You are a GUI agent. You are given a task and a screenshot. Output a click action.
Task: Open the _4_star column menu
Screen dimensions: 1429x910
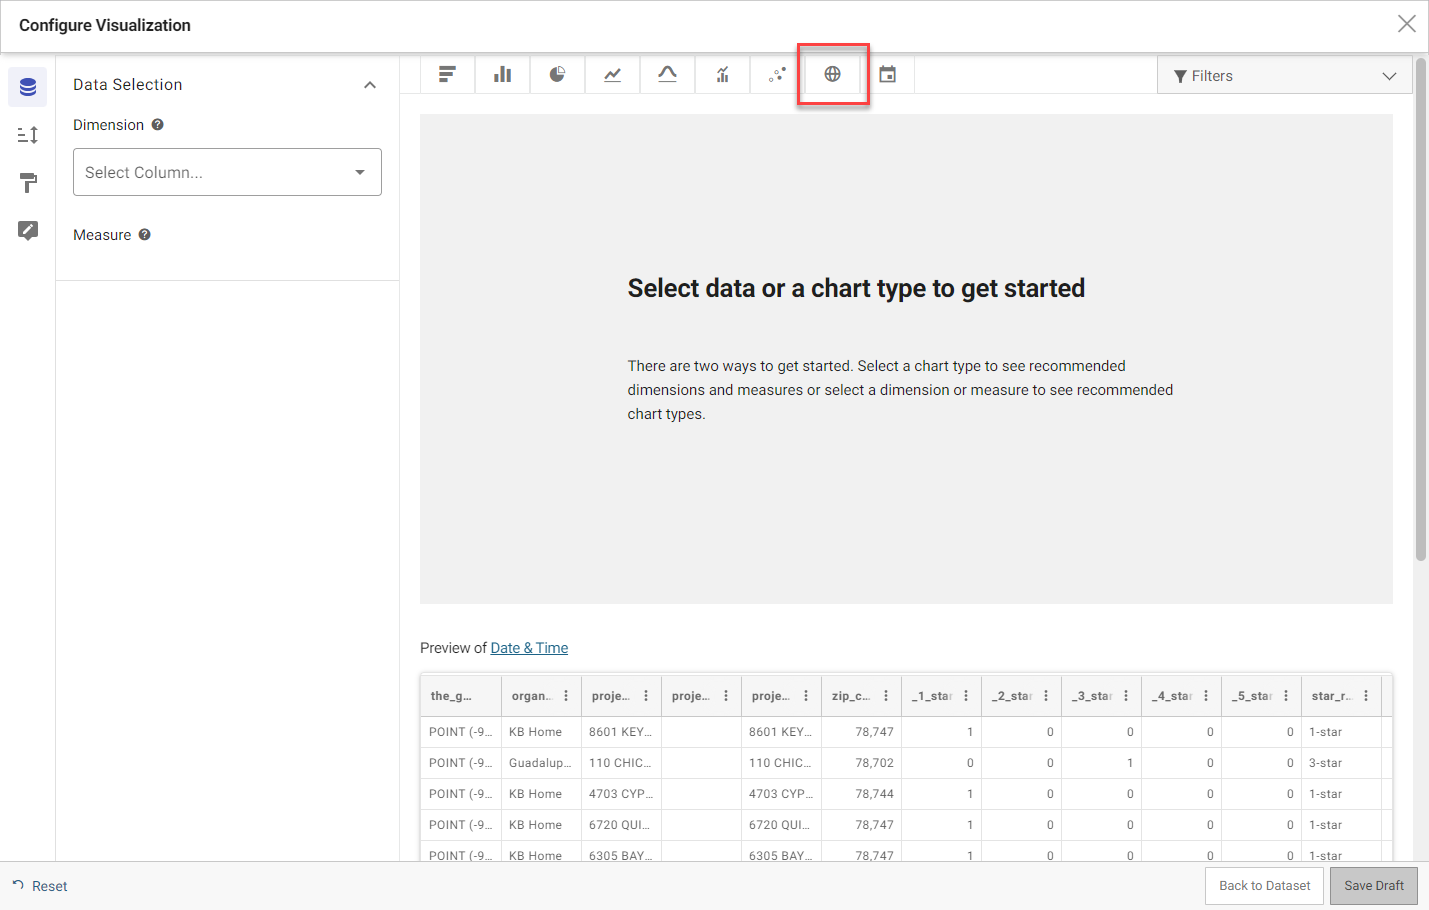(x=1206, y=696)
